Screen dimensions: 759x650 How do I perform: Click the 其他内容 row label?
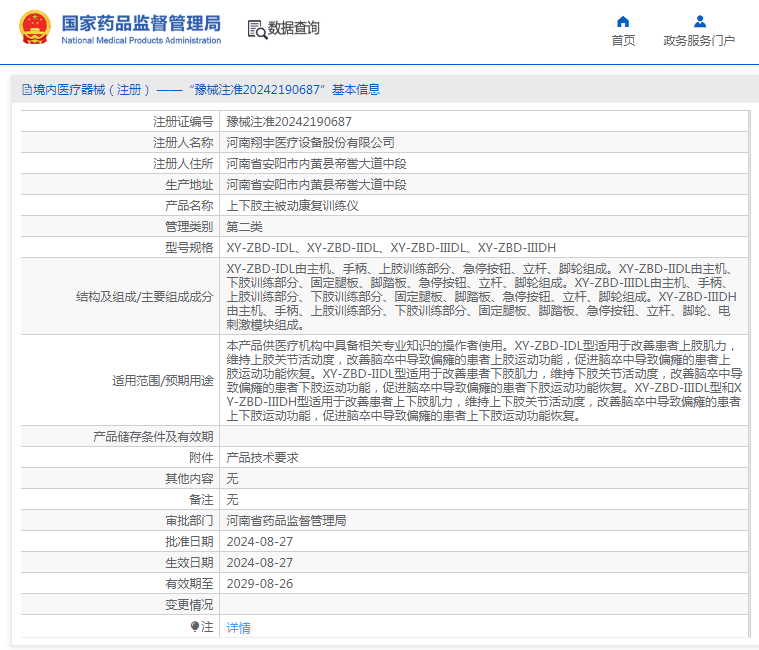pos(189,479)
